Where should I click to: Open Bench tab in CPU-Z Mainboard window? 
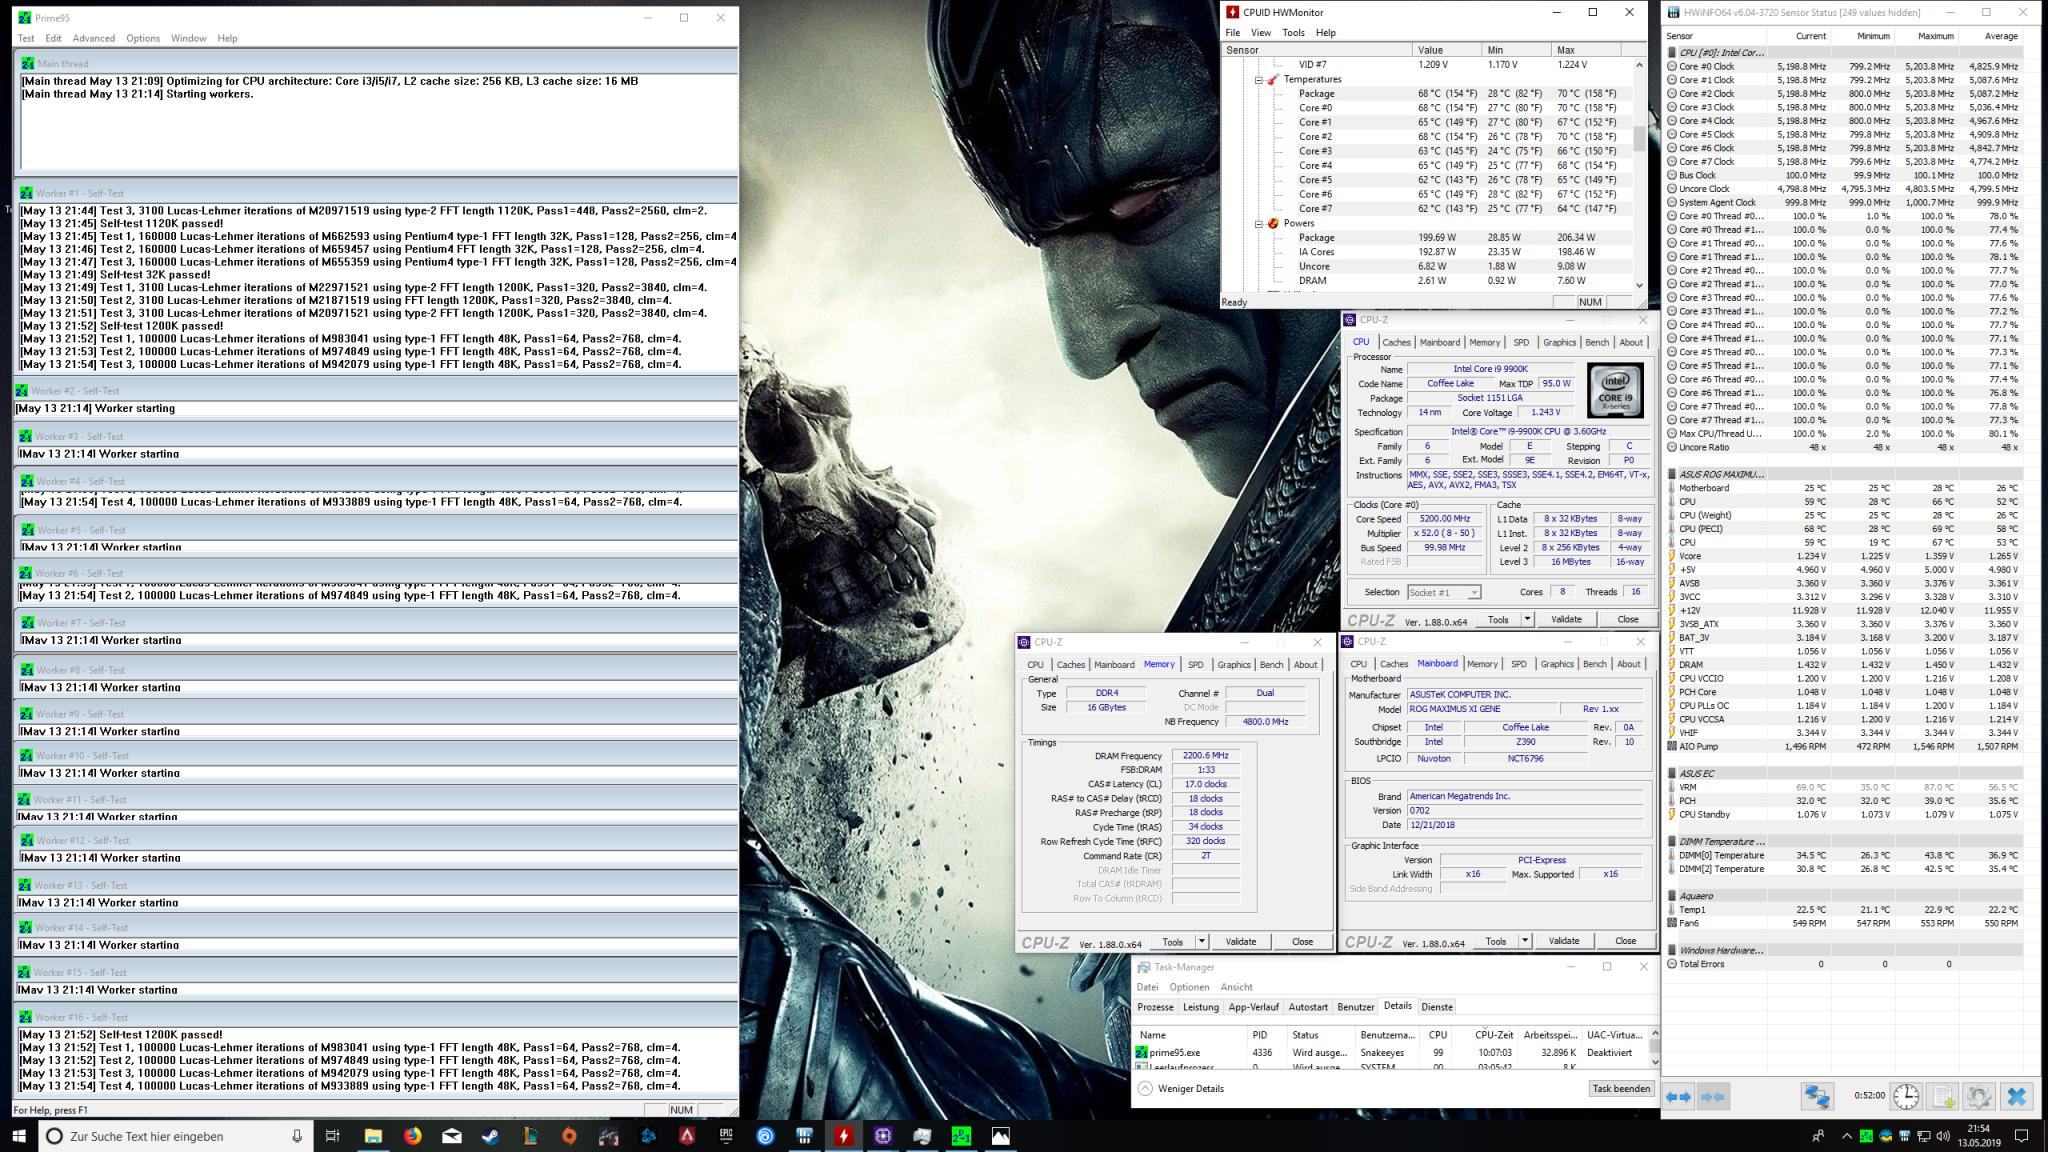(1594, 664)
